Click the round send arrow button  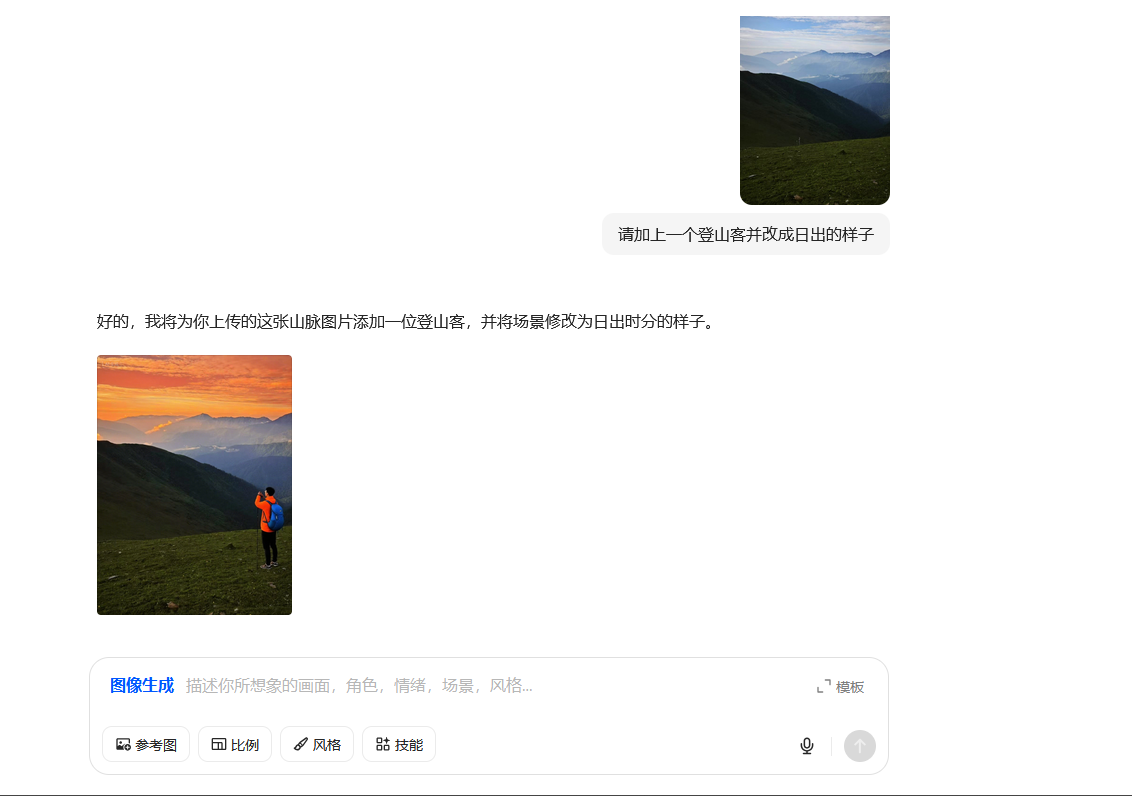click(860, 745)
